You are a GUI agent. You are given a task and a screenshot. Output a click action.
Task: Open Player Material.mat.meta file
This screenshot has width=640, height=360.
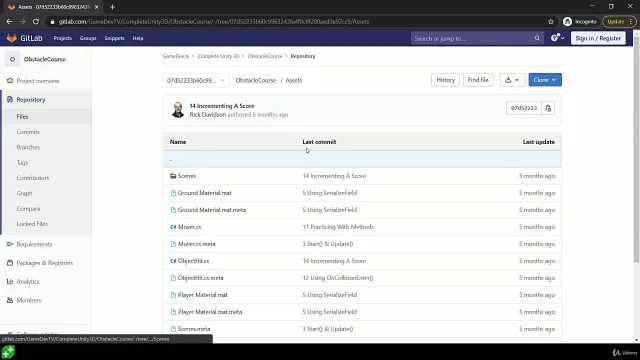pyautogui.click(x=210, y=312)
